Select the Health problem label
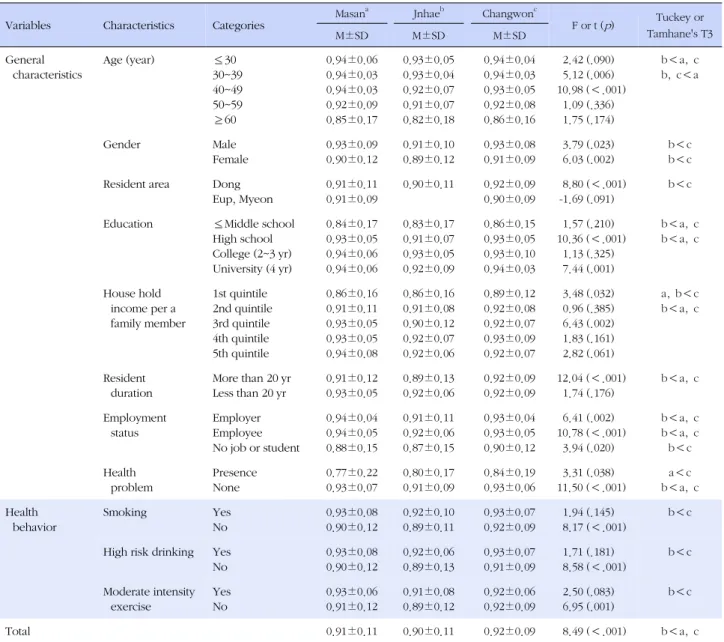 pos(128,480)
